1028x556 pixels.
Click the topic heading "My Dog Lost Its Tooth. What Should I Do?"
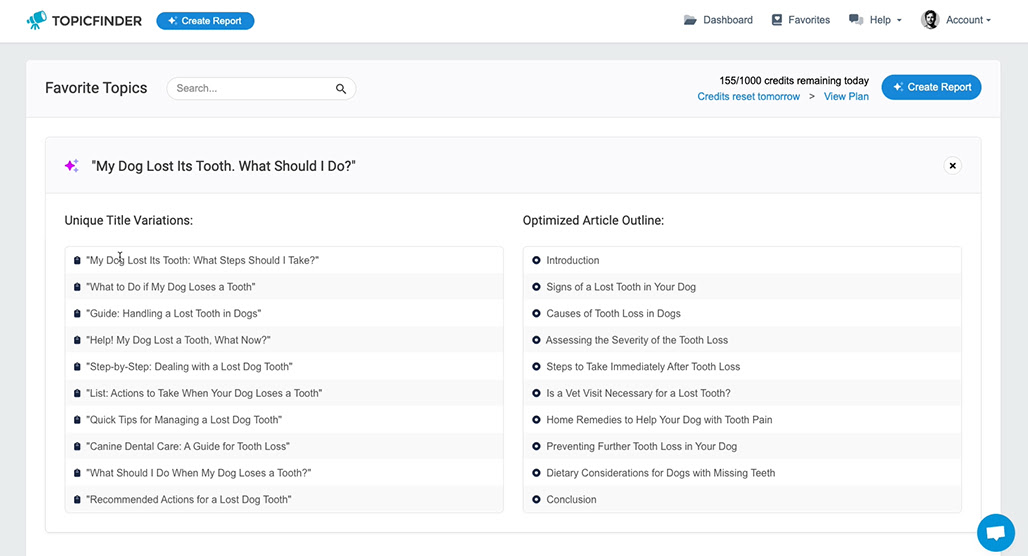(x=224, y=166)
